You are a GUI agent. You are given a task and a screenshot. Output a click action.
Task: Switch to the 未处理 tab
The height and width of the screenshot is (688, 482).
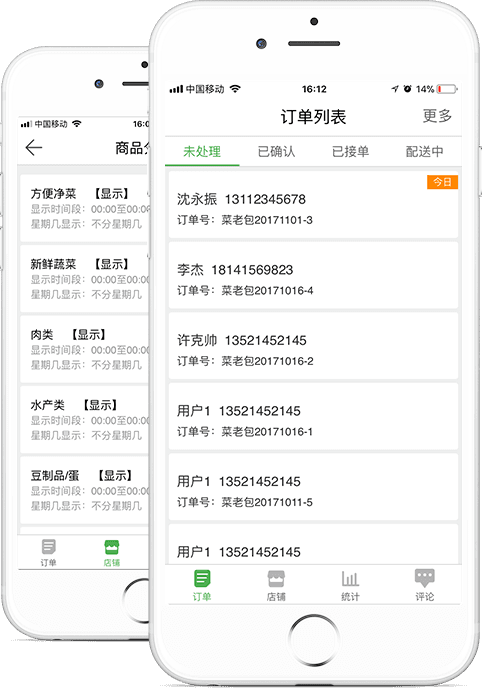(202, 151)
